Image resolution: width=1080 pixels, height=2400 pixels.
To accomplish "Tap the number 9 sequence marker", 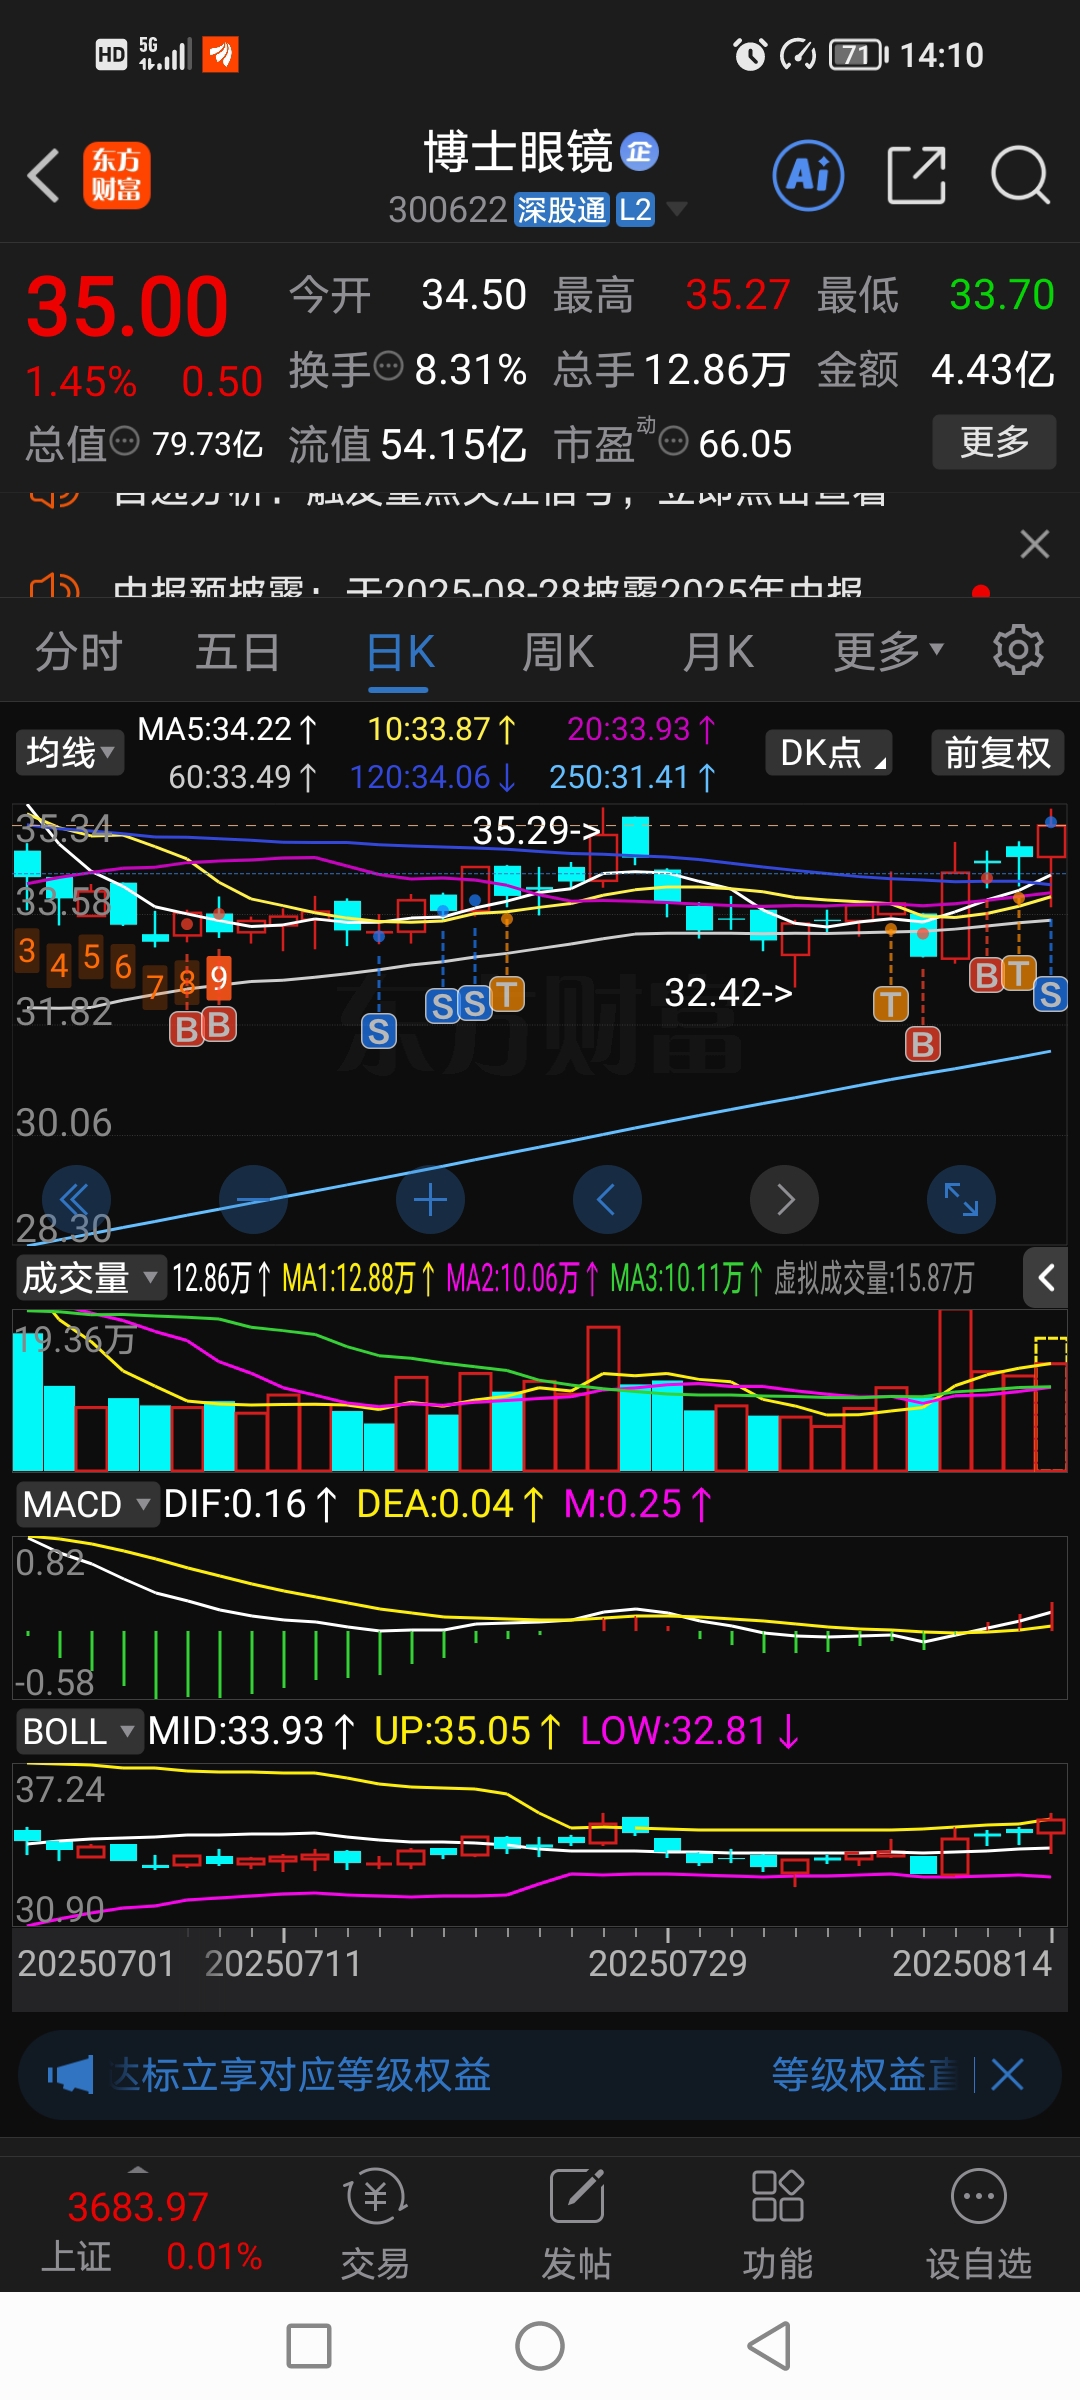I will [219, 978].
